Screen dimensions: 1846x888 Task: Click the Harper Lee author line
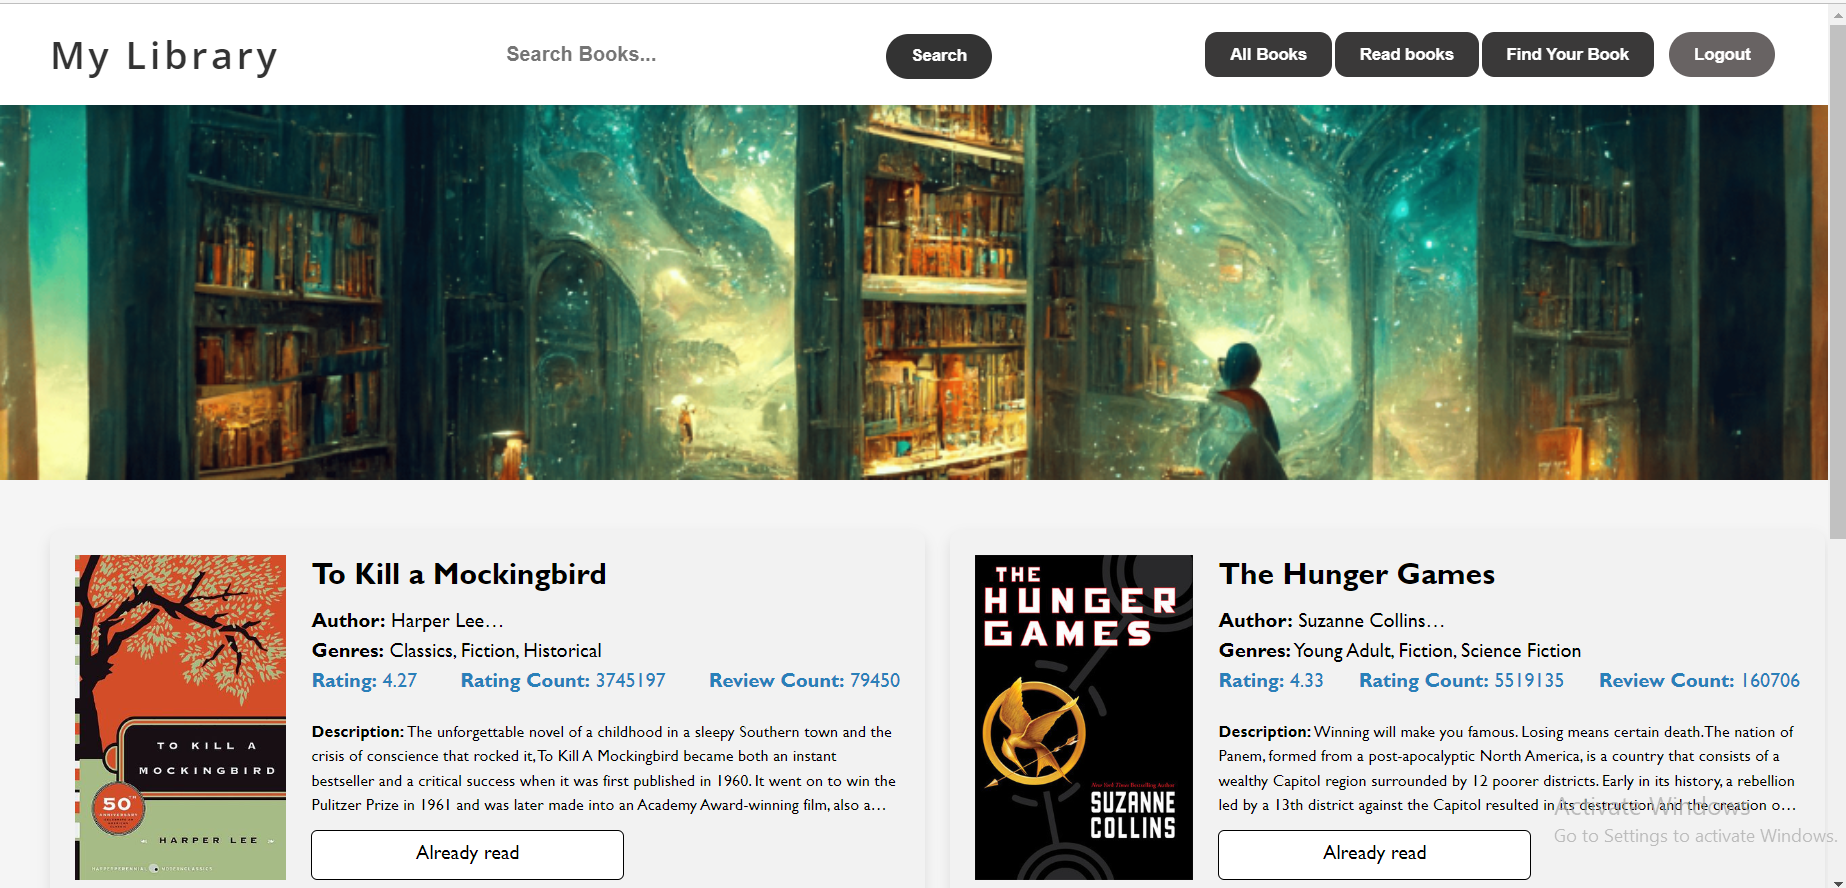point(407,621)
